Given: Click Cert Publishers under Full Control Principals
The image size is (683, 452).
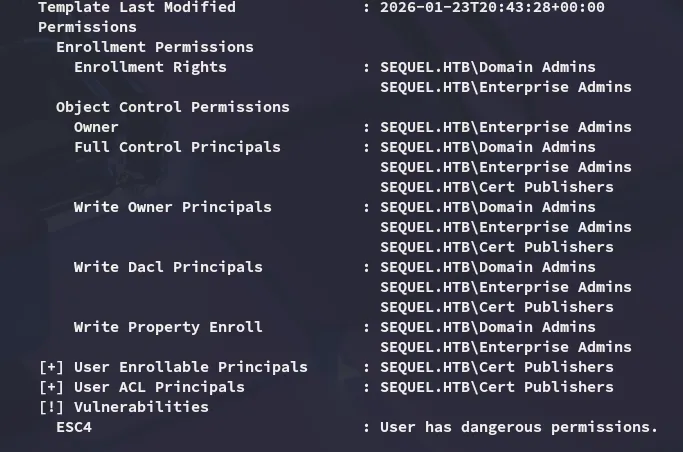Looking at the screenshot, I should [496, 187].
